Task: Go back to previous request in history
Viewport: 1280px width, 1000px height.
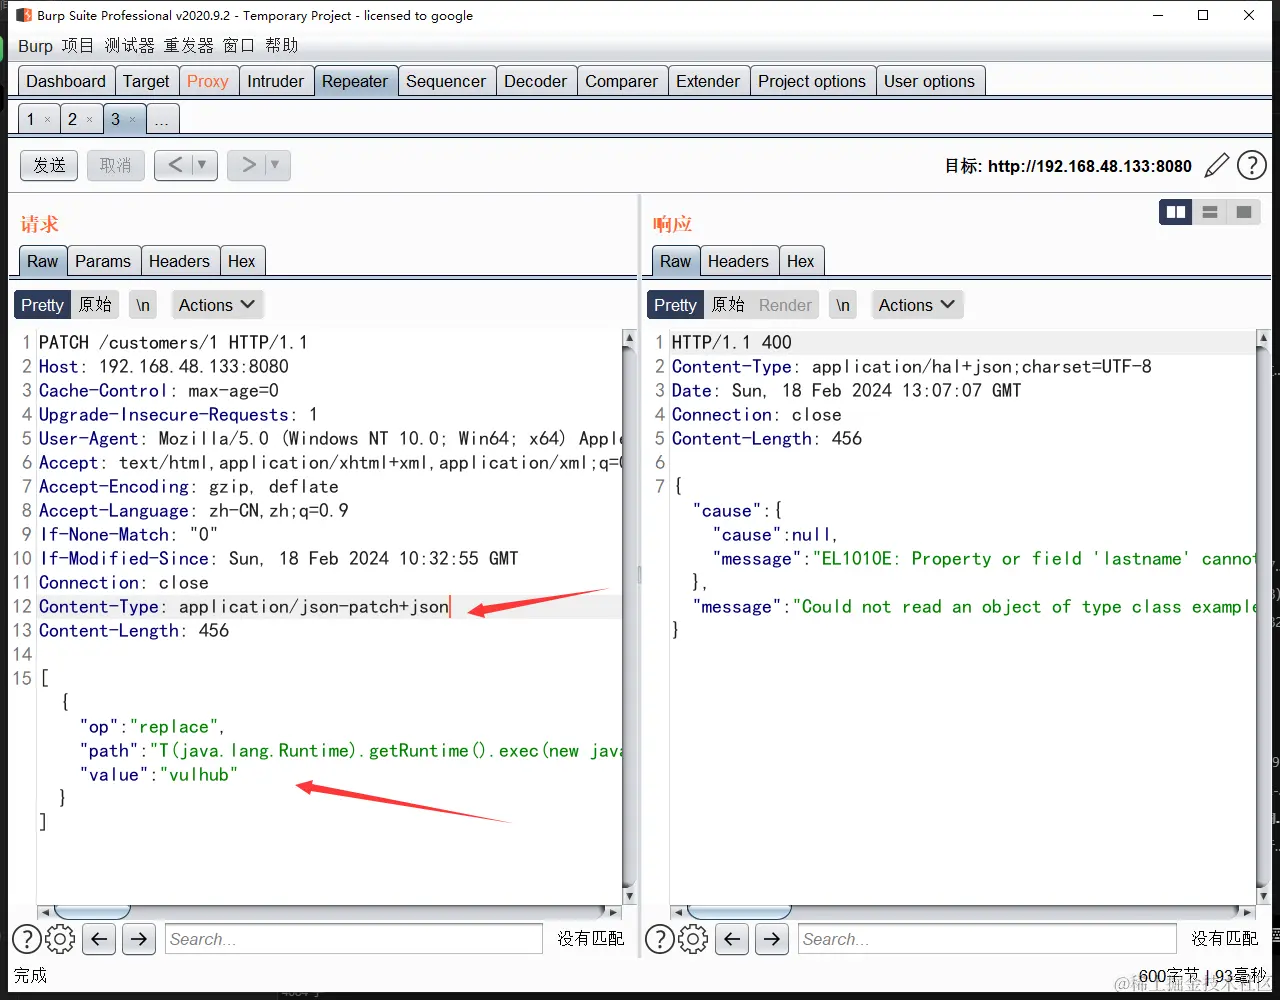Action: tap(174, 165)
